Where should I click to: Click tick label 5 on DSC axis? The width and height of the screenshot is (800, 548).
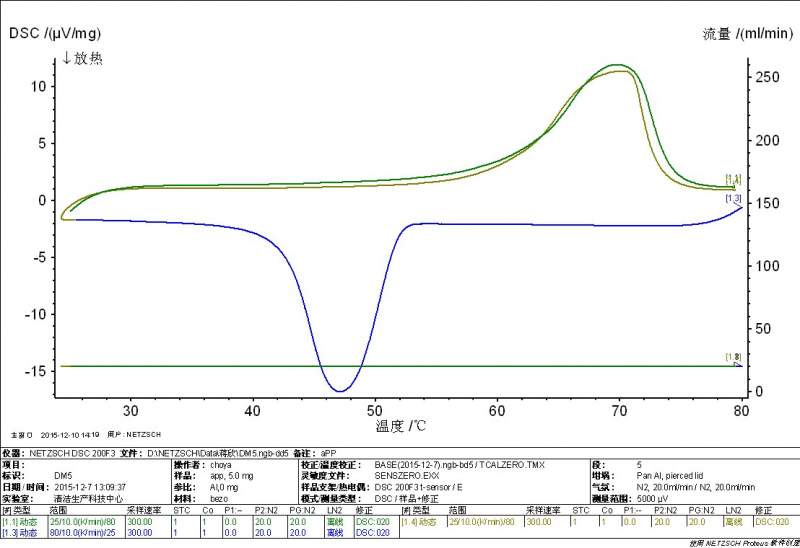(x=42, y=143)
